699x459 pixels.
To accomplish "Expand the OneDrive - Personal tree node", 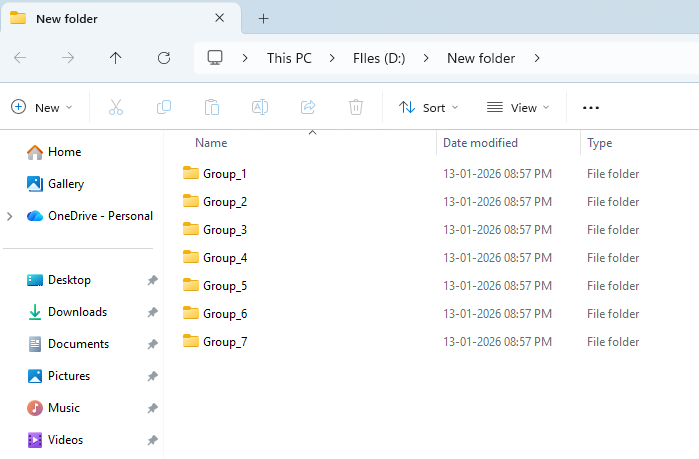I will 10,217.
